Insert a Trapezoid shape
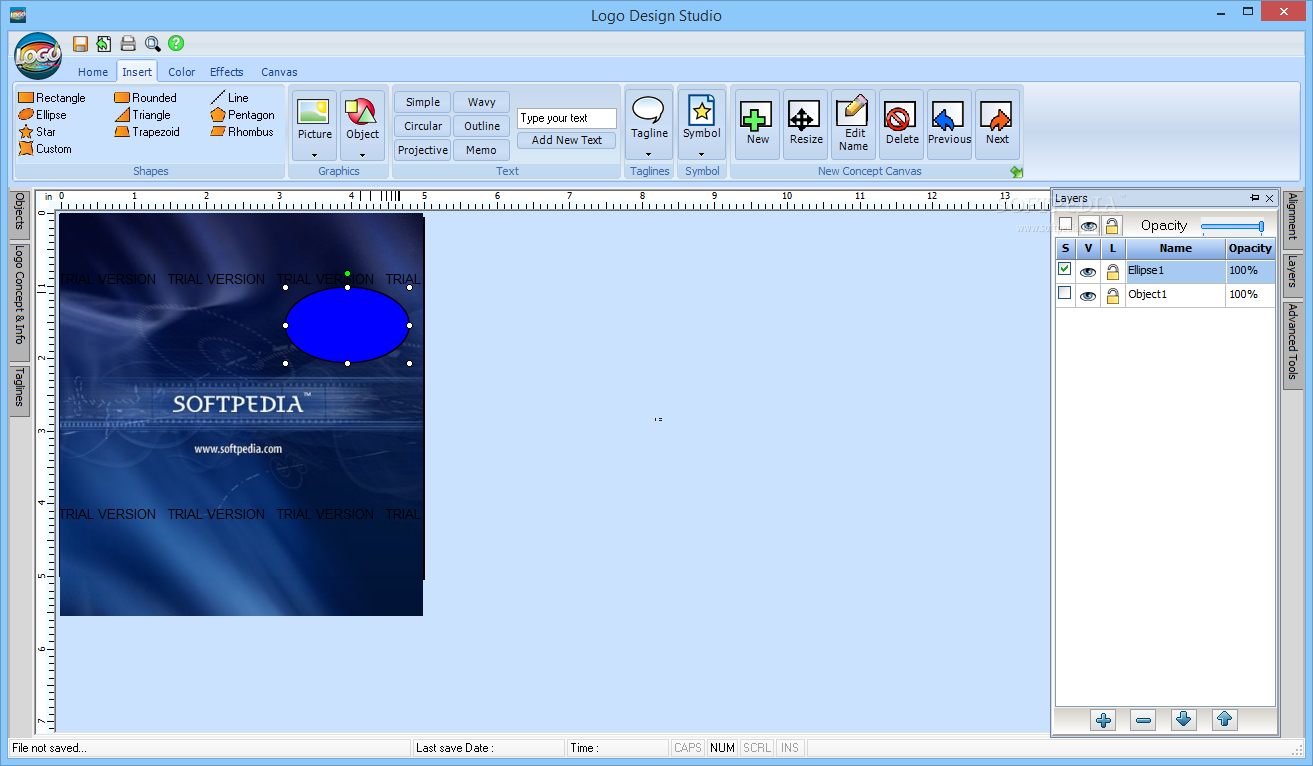The height and width of the screenshot is (766, 1313). pyautogui.click(x=147, y=132)
